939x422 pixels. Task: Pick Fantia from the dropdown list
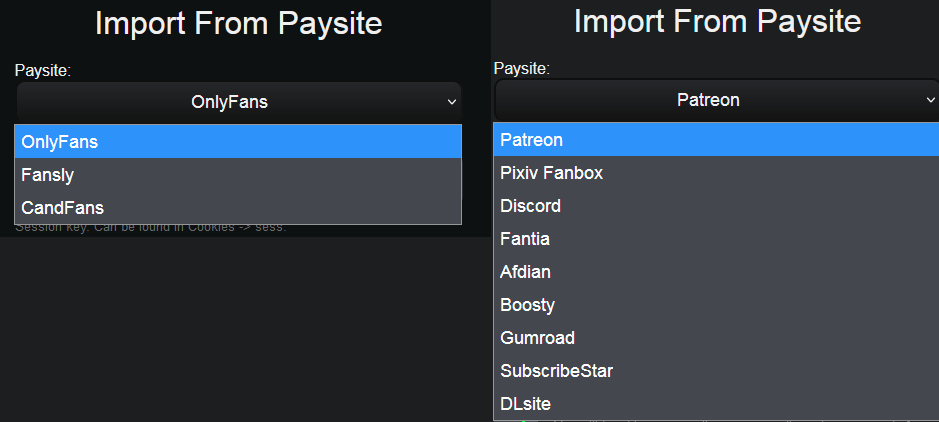point(716,239)
